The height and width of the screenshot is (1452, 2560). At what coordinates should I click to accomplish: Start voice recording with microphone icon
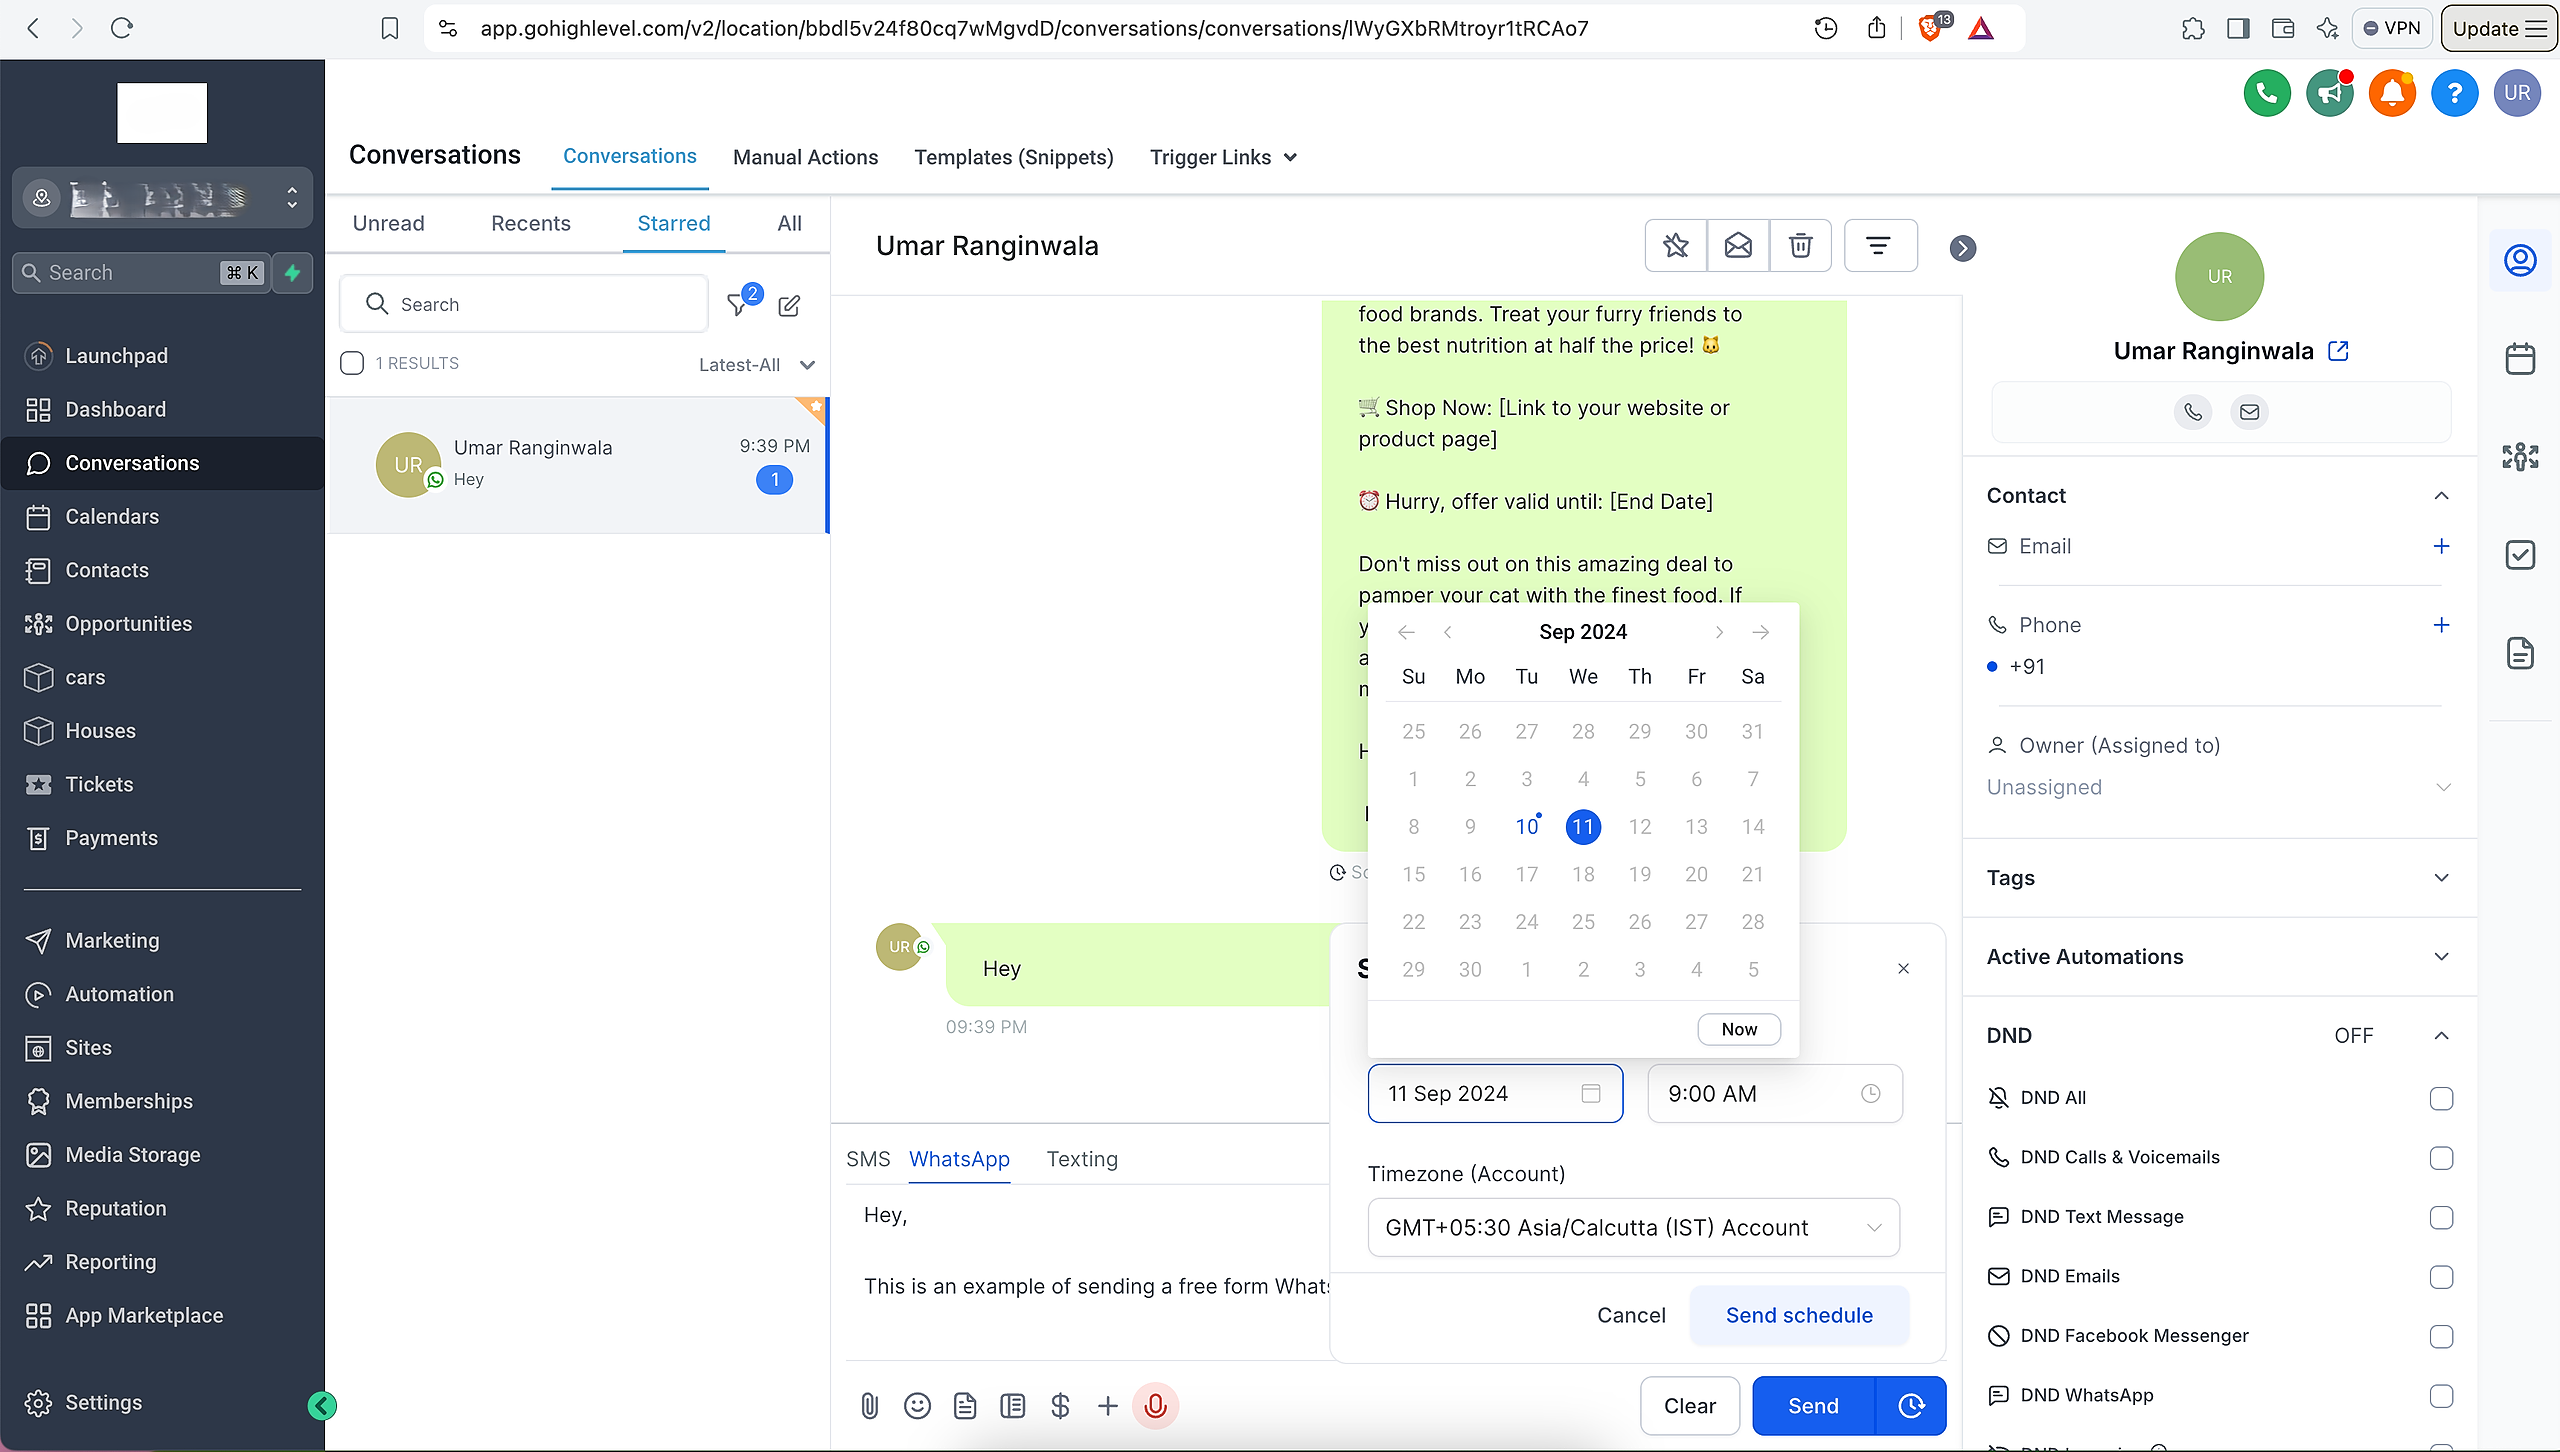click(x=1155, y=1406)
